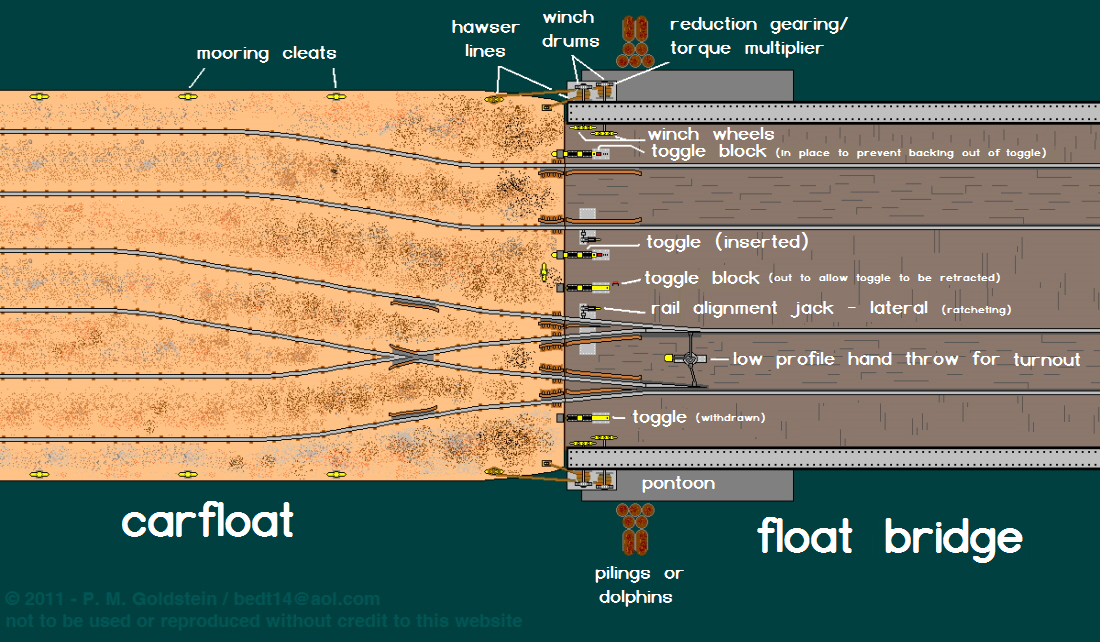The width and height of the screenshot is (1100, 642).
Task: Click the leftmost top mooring cleat
Action: point(39,96)
